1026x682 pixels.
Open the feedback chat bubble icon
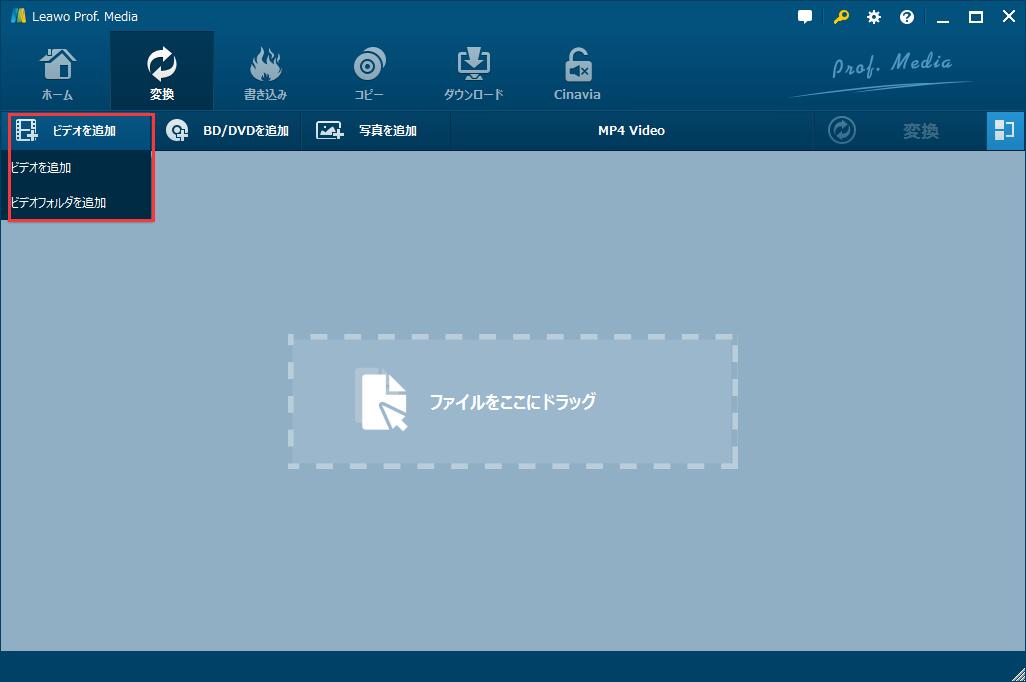(805, 16)
